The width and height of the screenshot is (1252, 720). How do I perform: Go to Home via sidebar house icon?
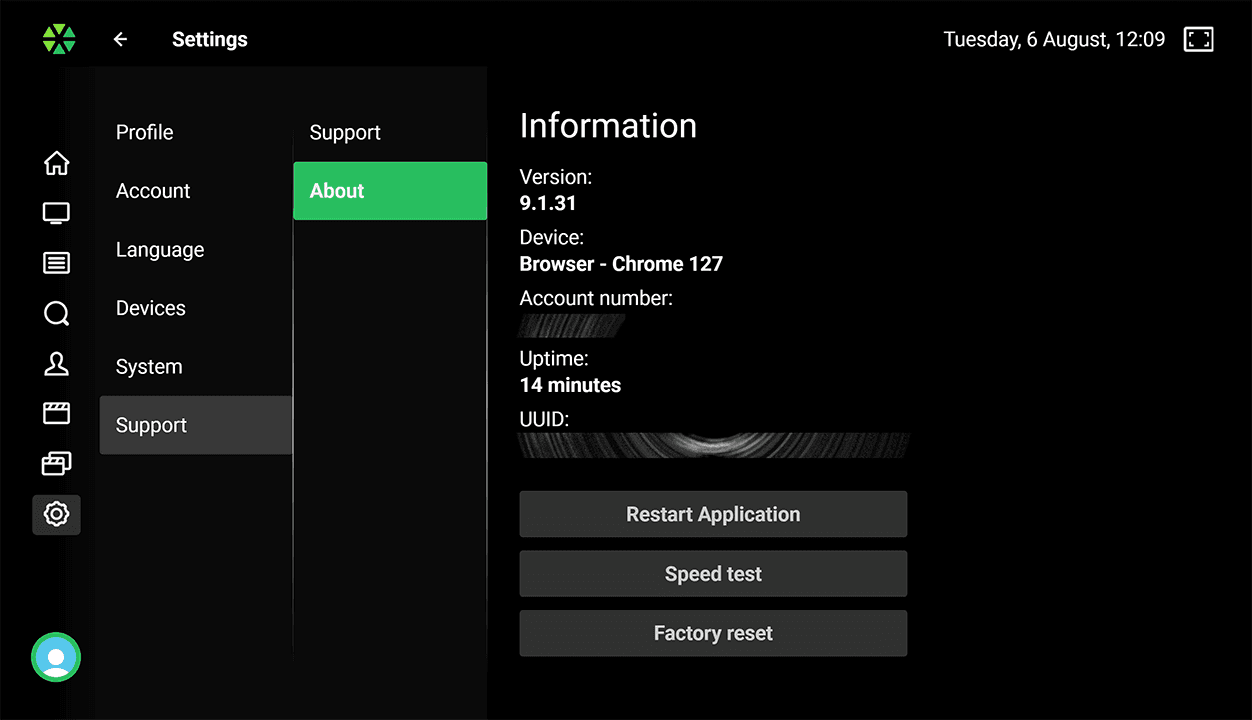pos(57,163)
